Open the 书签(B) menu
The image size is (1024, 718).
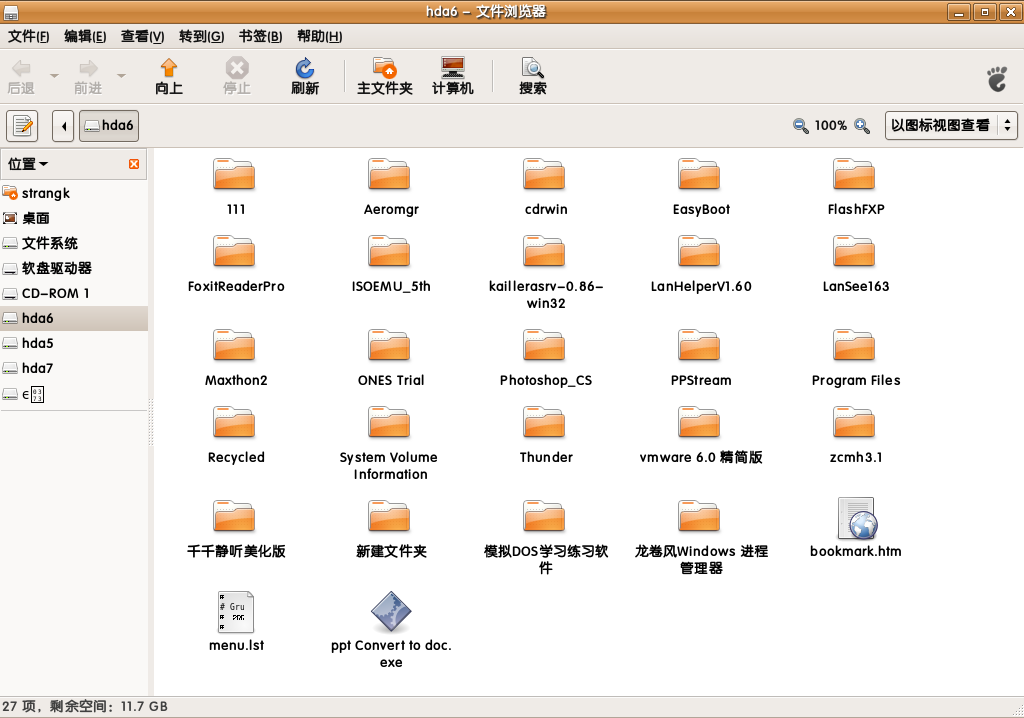[261, 37]
